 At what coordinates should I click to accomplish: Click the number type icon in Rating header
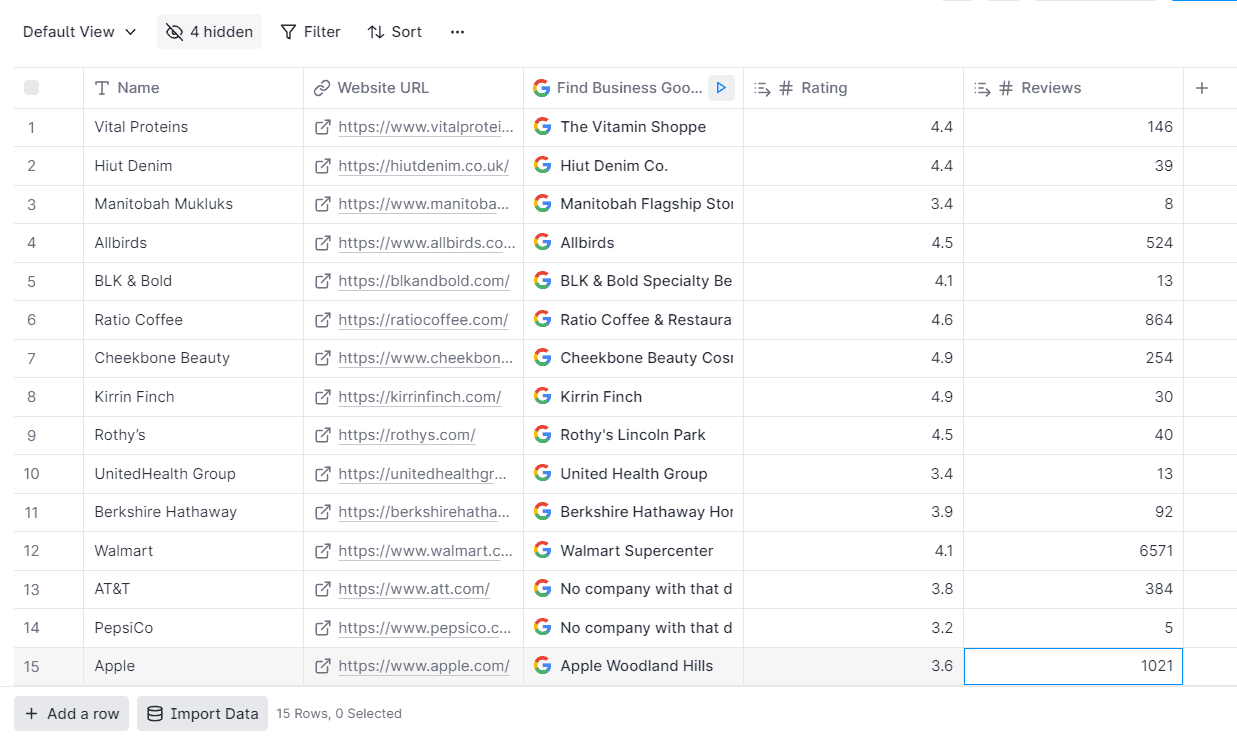point(786,88)
